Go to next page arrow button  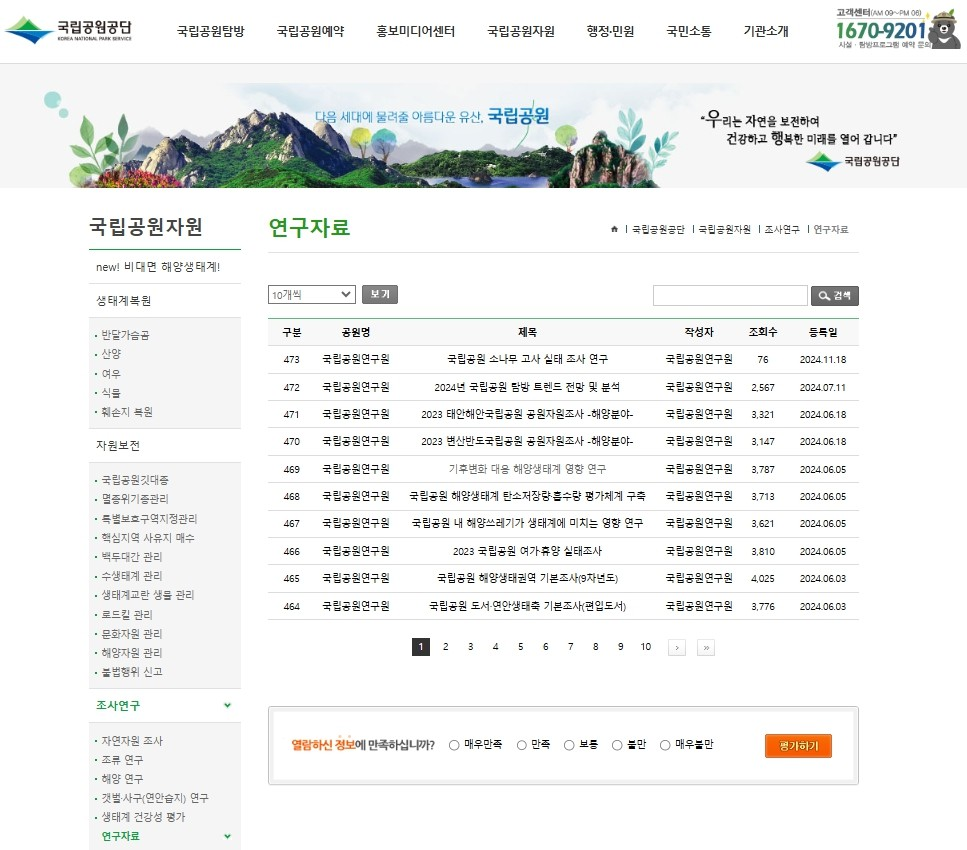(x=677, y=647)
